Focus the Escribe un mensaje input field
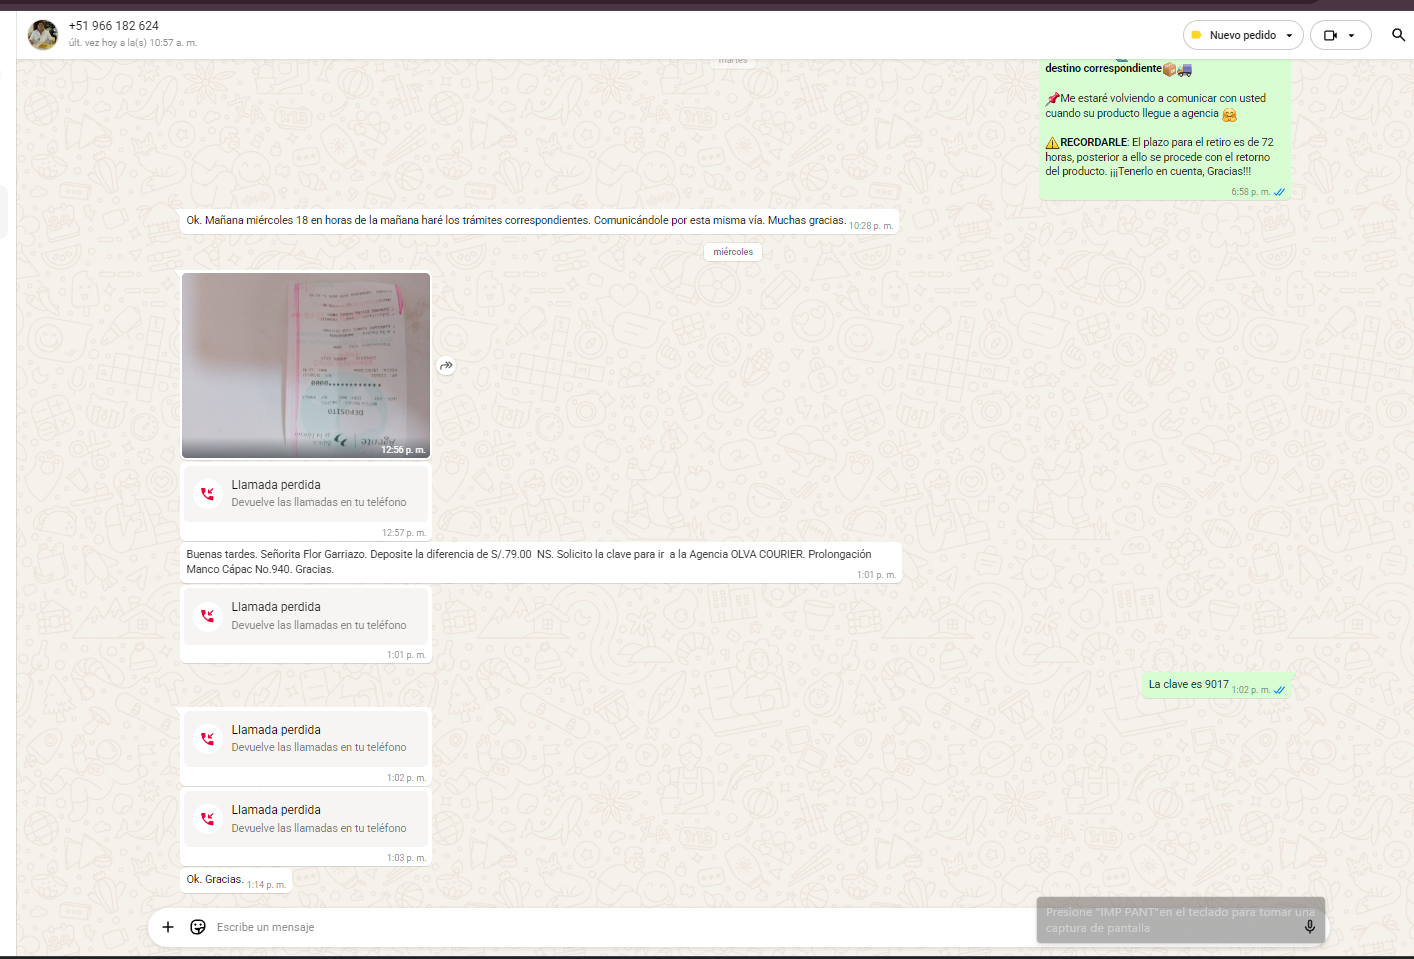This screenshot has height=959, width=1414. [x=600, y=927]
